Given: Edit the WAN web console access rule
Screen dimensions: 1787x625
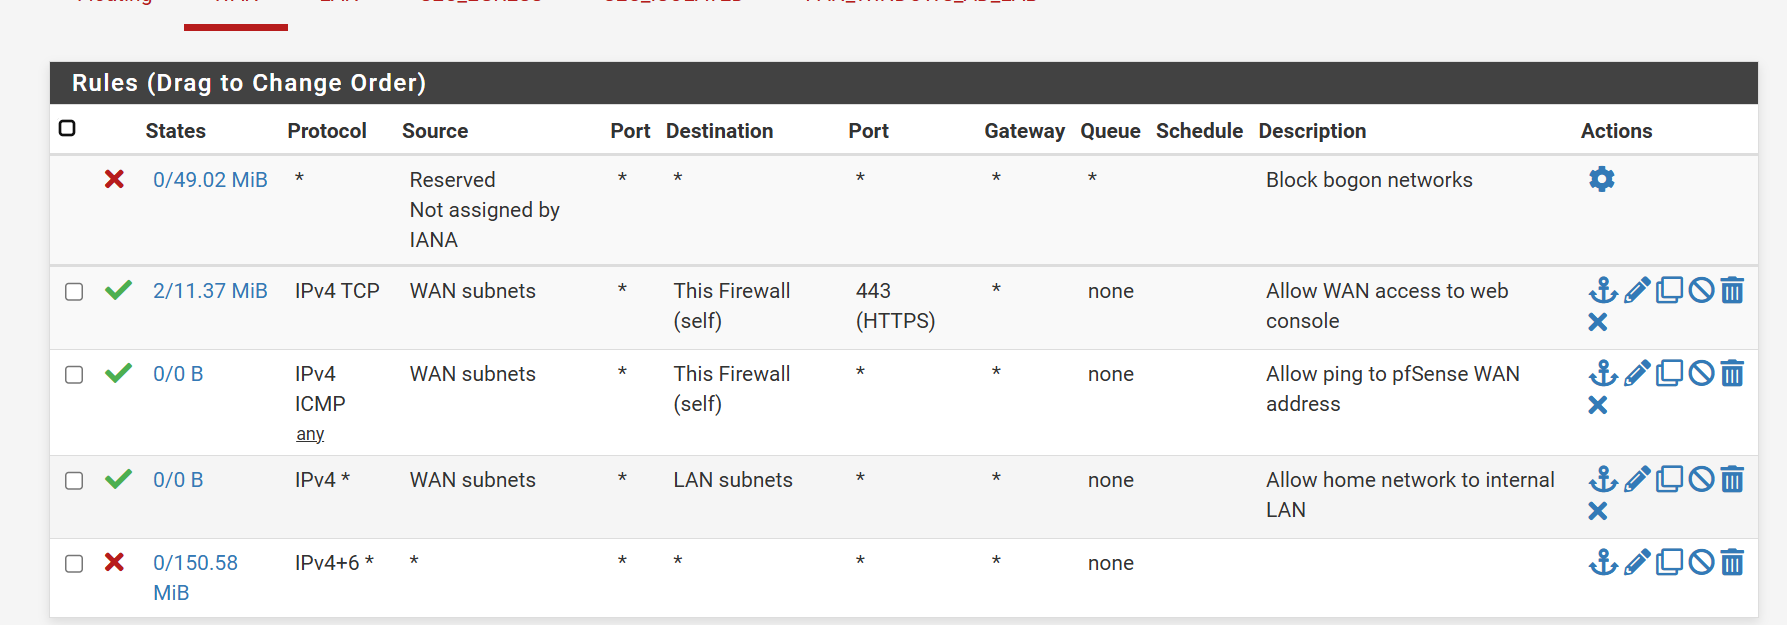Looking at the screenshot, I should click(1637, 290).
